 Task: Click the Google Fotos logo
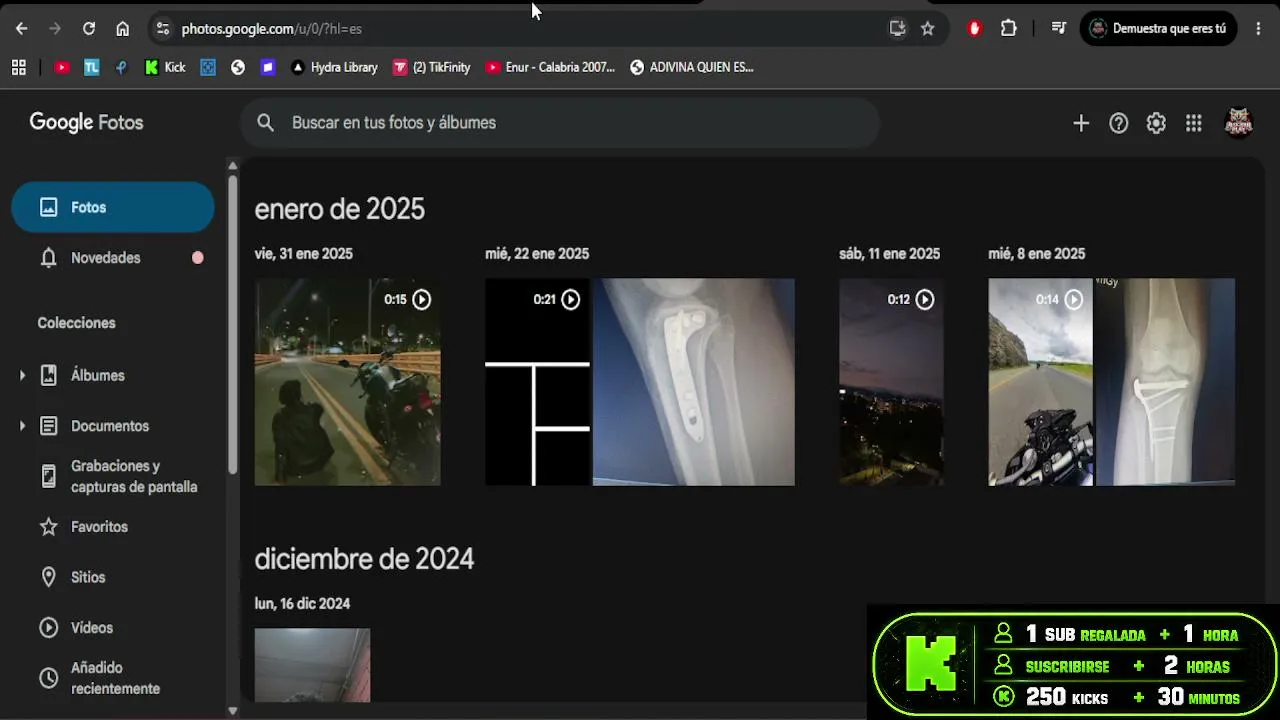[x=86, y=122]
